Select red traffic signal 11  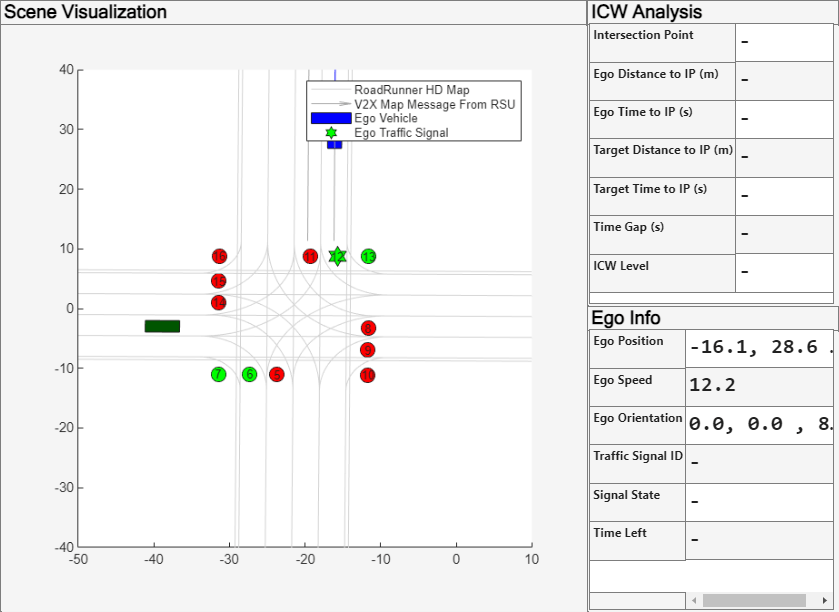click(x=310, y=256)
